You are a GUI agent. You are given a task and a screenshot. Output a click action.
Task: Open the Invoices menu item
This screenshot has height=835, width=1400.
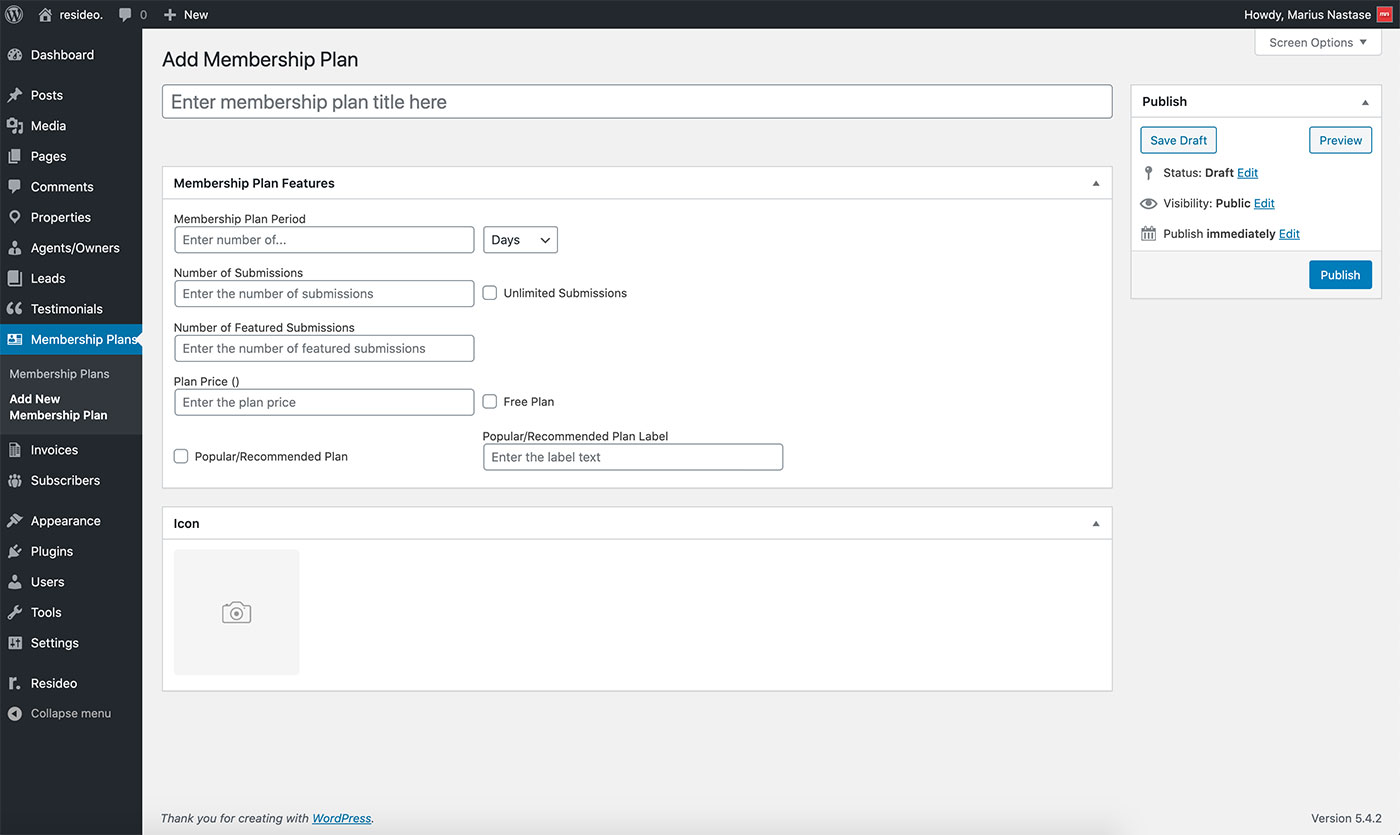pyautogui.click(x=54, y=450)
